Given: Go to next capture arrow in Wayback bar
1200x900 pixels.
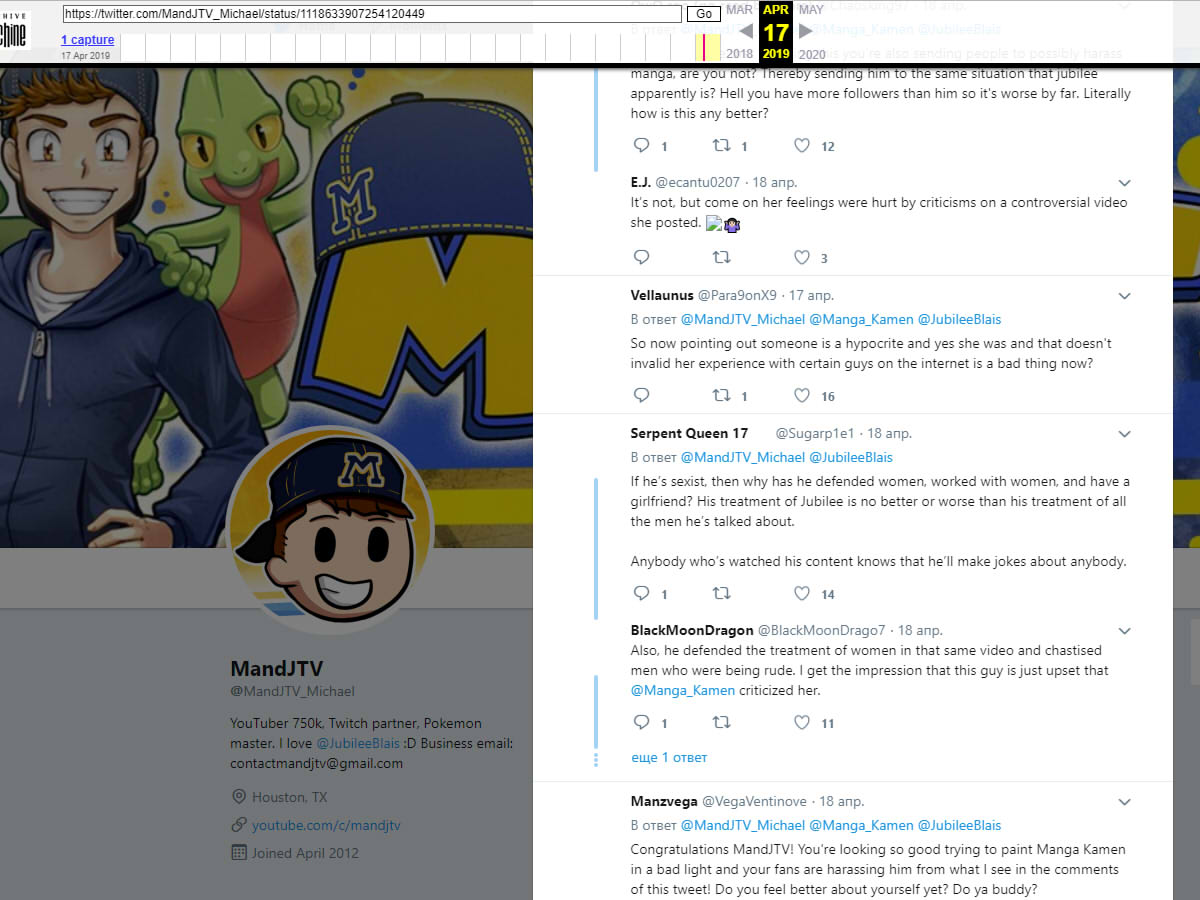Looking at the screenshot, I should click(x=806, y=31).
